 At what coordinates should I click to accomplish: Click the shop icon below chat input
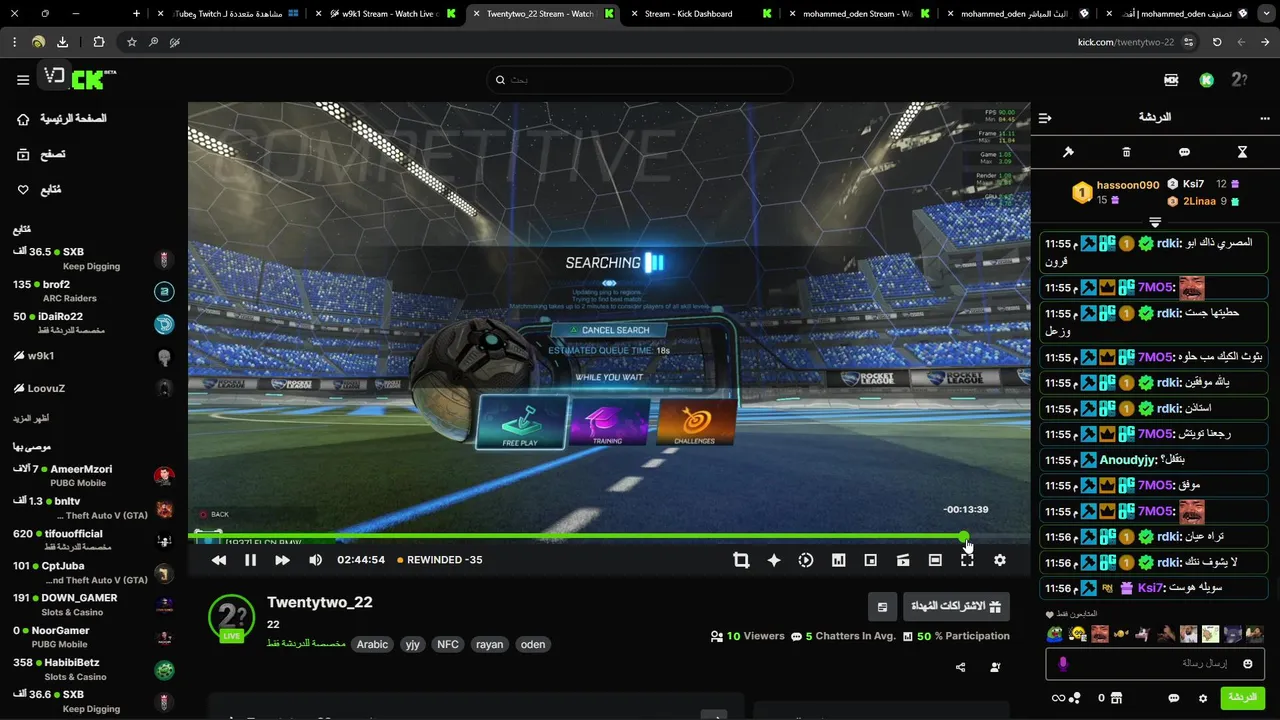[x=1116, y=698]
